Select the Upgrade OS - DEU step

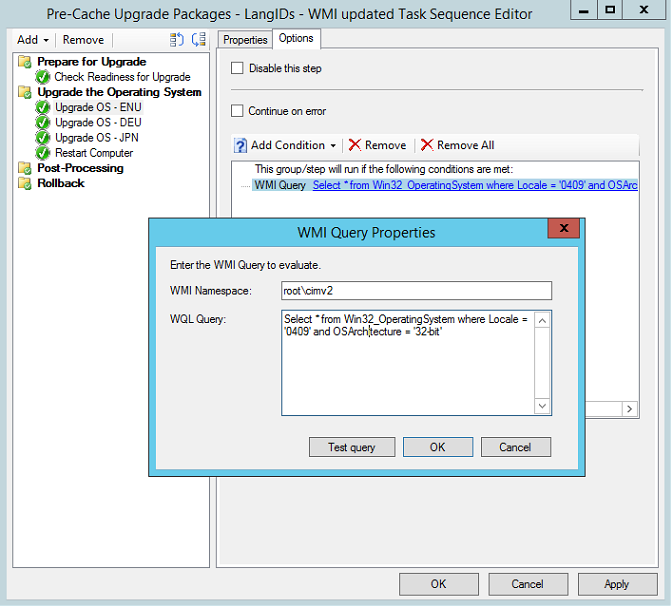98,122
